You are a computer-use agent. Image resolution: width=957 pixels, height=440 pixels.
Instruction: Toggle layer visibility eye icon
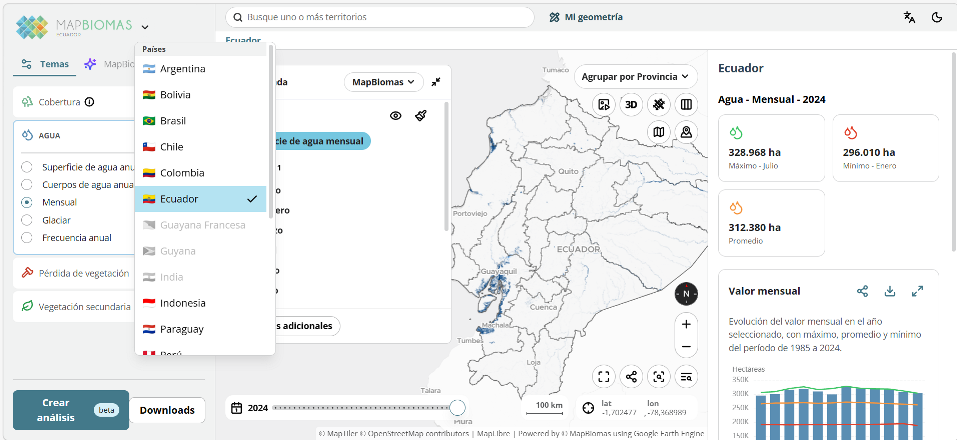pos(396,116)
